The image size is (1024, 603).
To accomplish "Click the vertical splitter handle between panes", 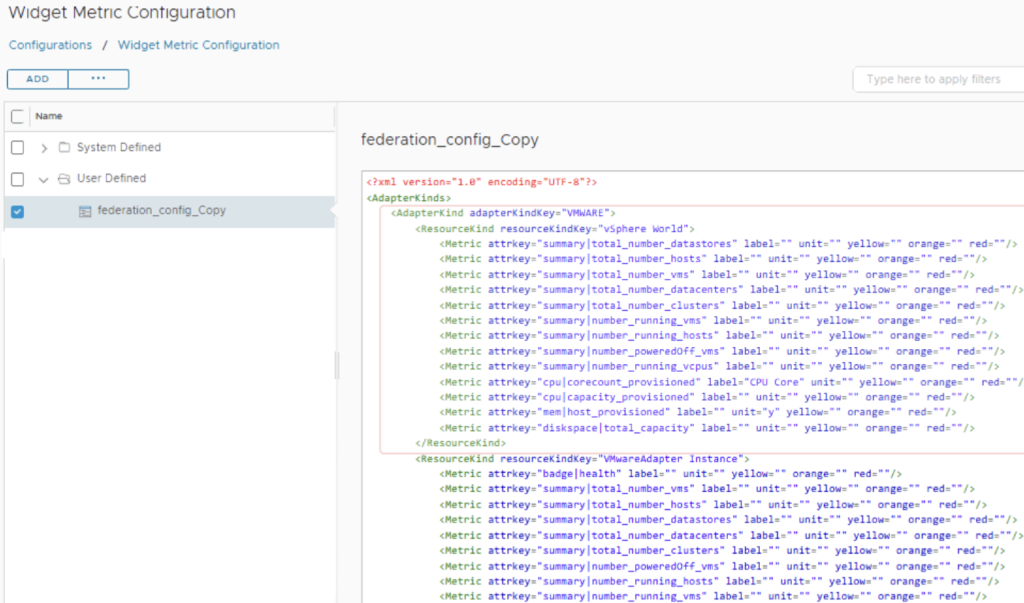I will (337, 366).
